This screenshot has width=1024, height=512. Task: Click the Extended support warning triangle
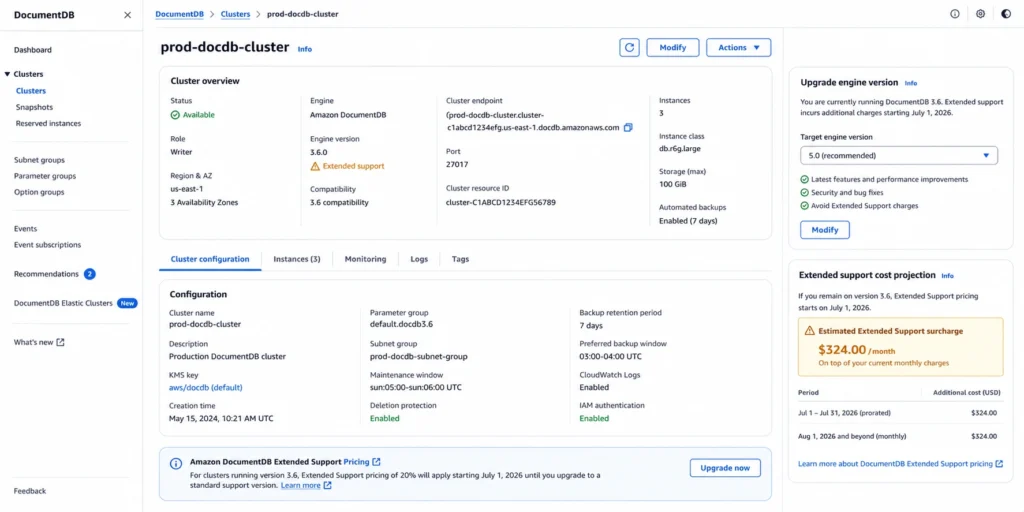click(315, 166)
